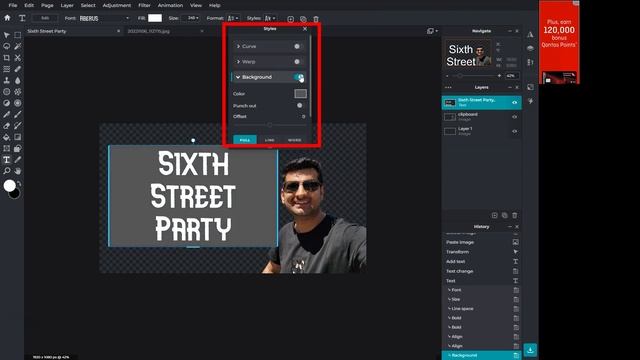The image size is (640, 360).
Task: Select the Heal bandage tool
Action: (18, 69)
